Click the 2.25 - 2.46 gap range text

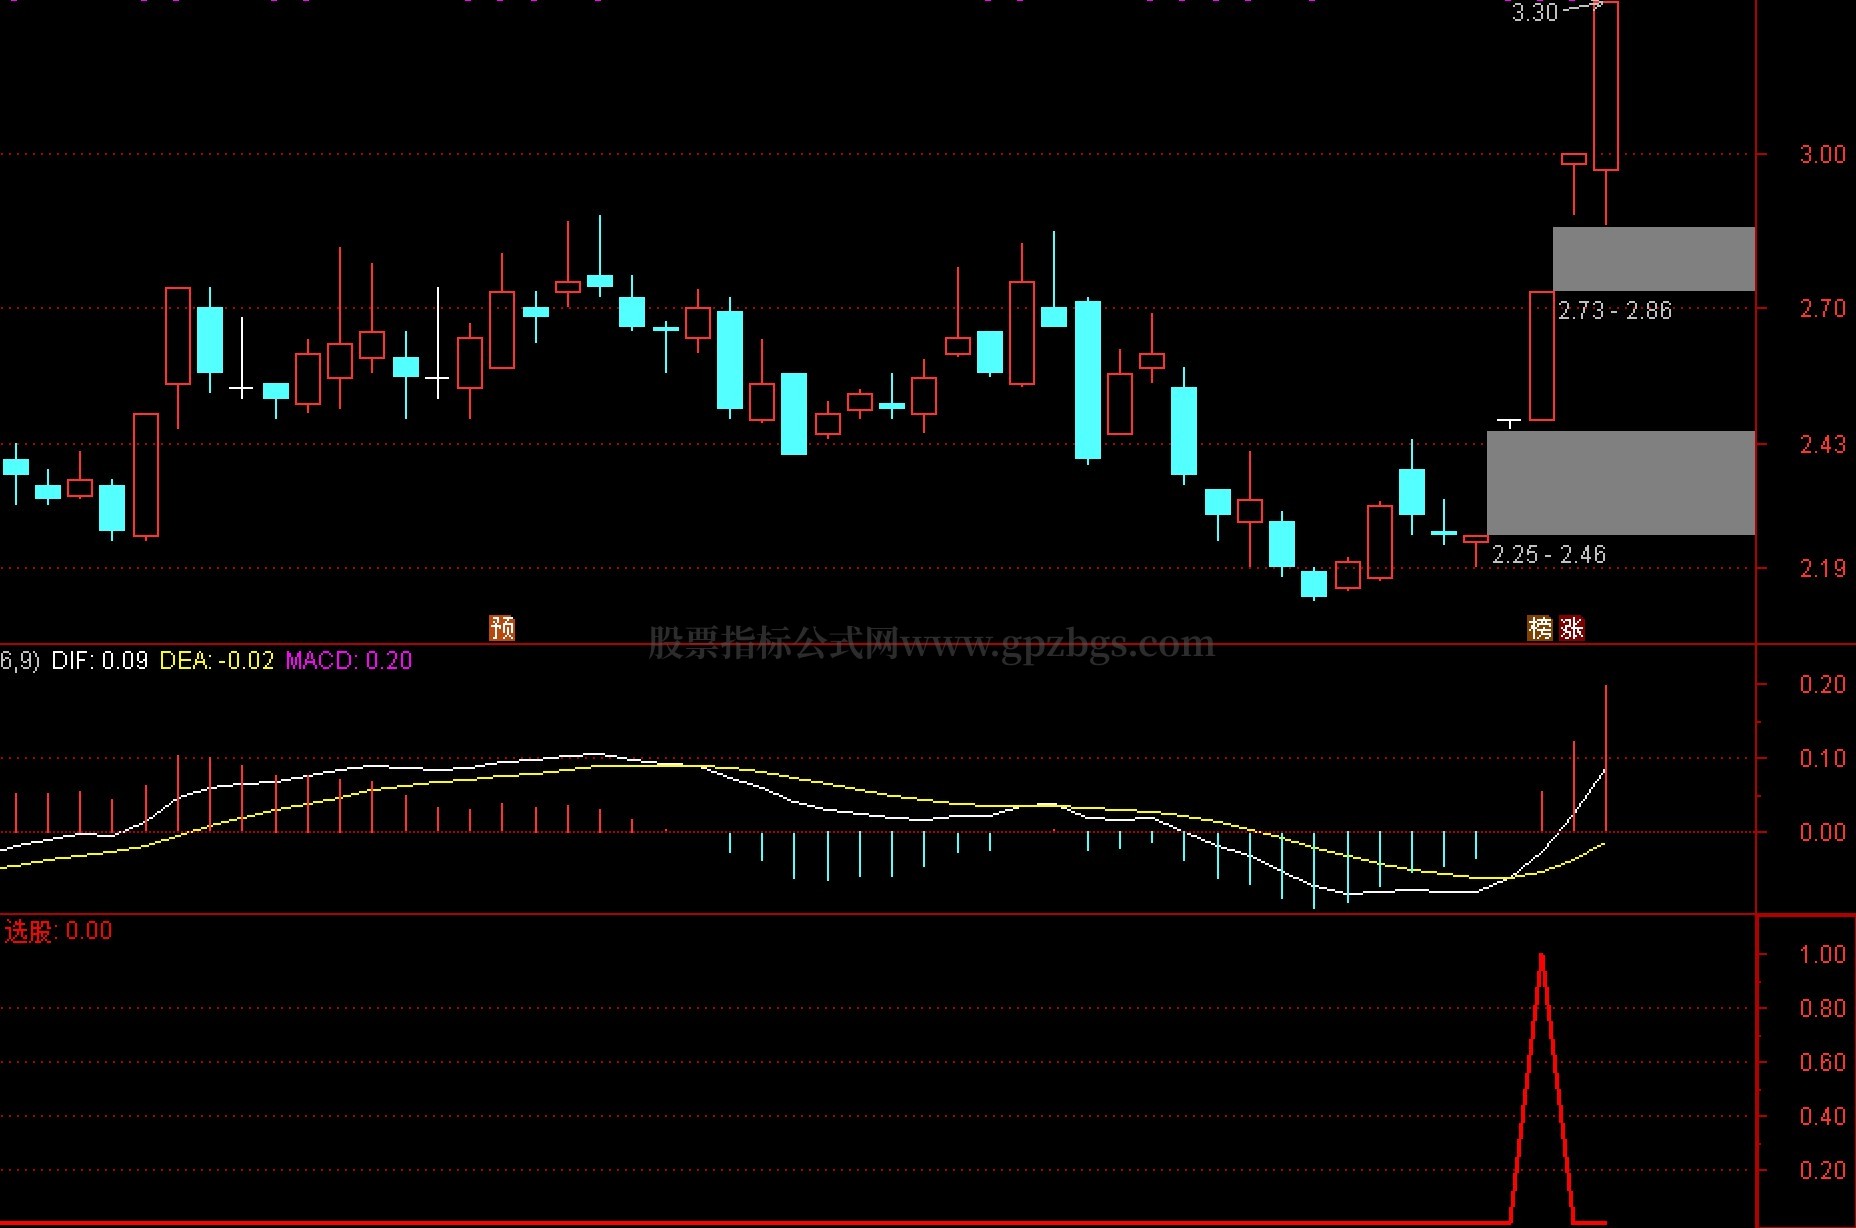[1548, 555]
